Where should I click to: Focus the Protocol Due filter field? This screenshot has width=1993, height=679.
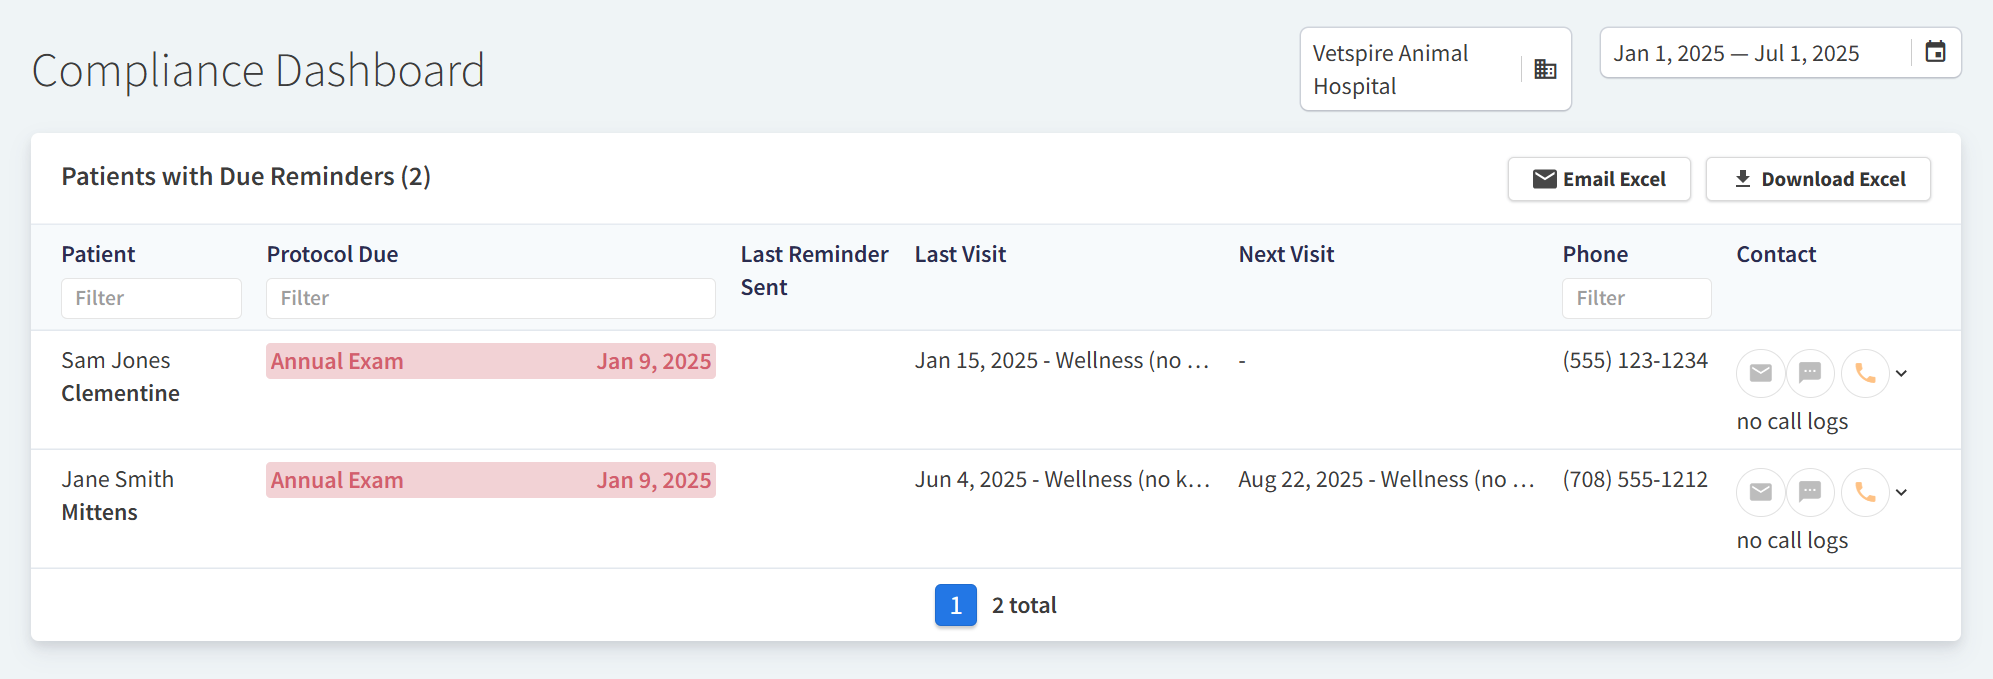coord(490,298)
